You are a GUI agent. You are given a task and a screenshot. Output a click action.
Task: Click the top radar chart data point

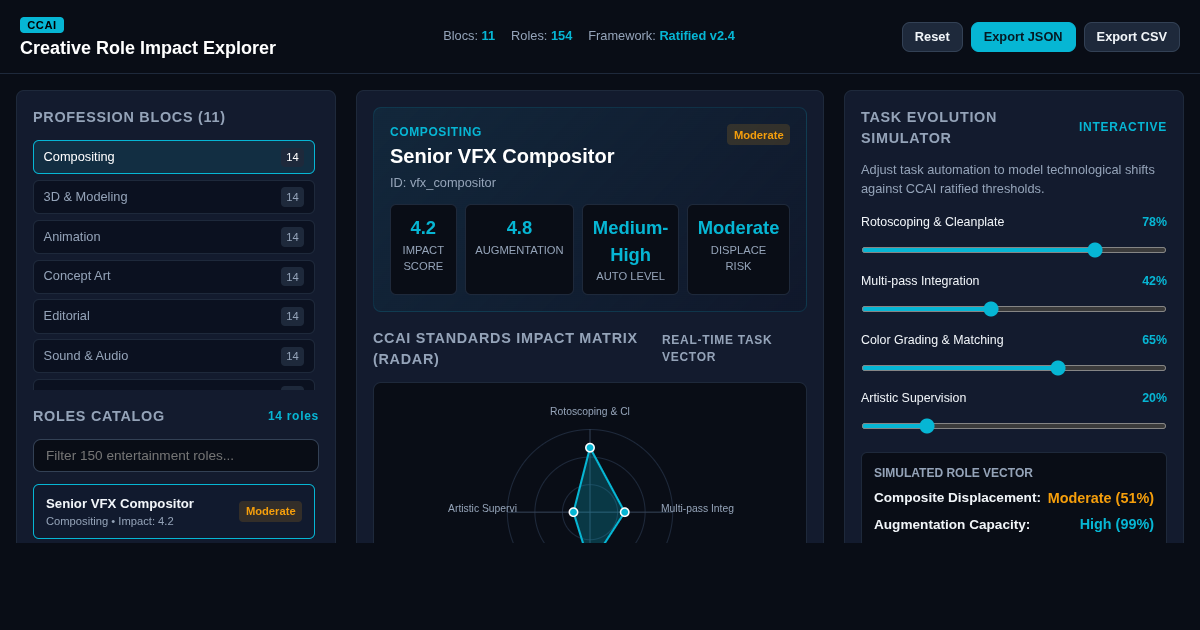coord(590,448)
